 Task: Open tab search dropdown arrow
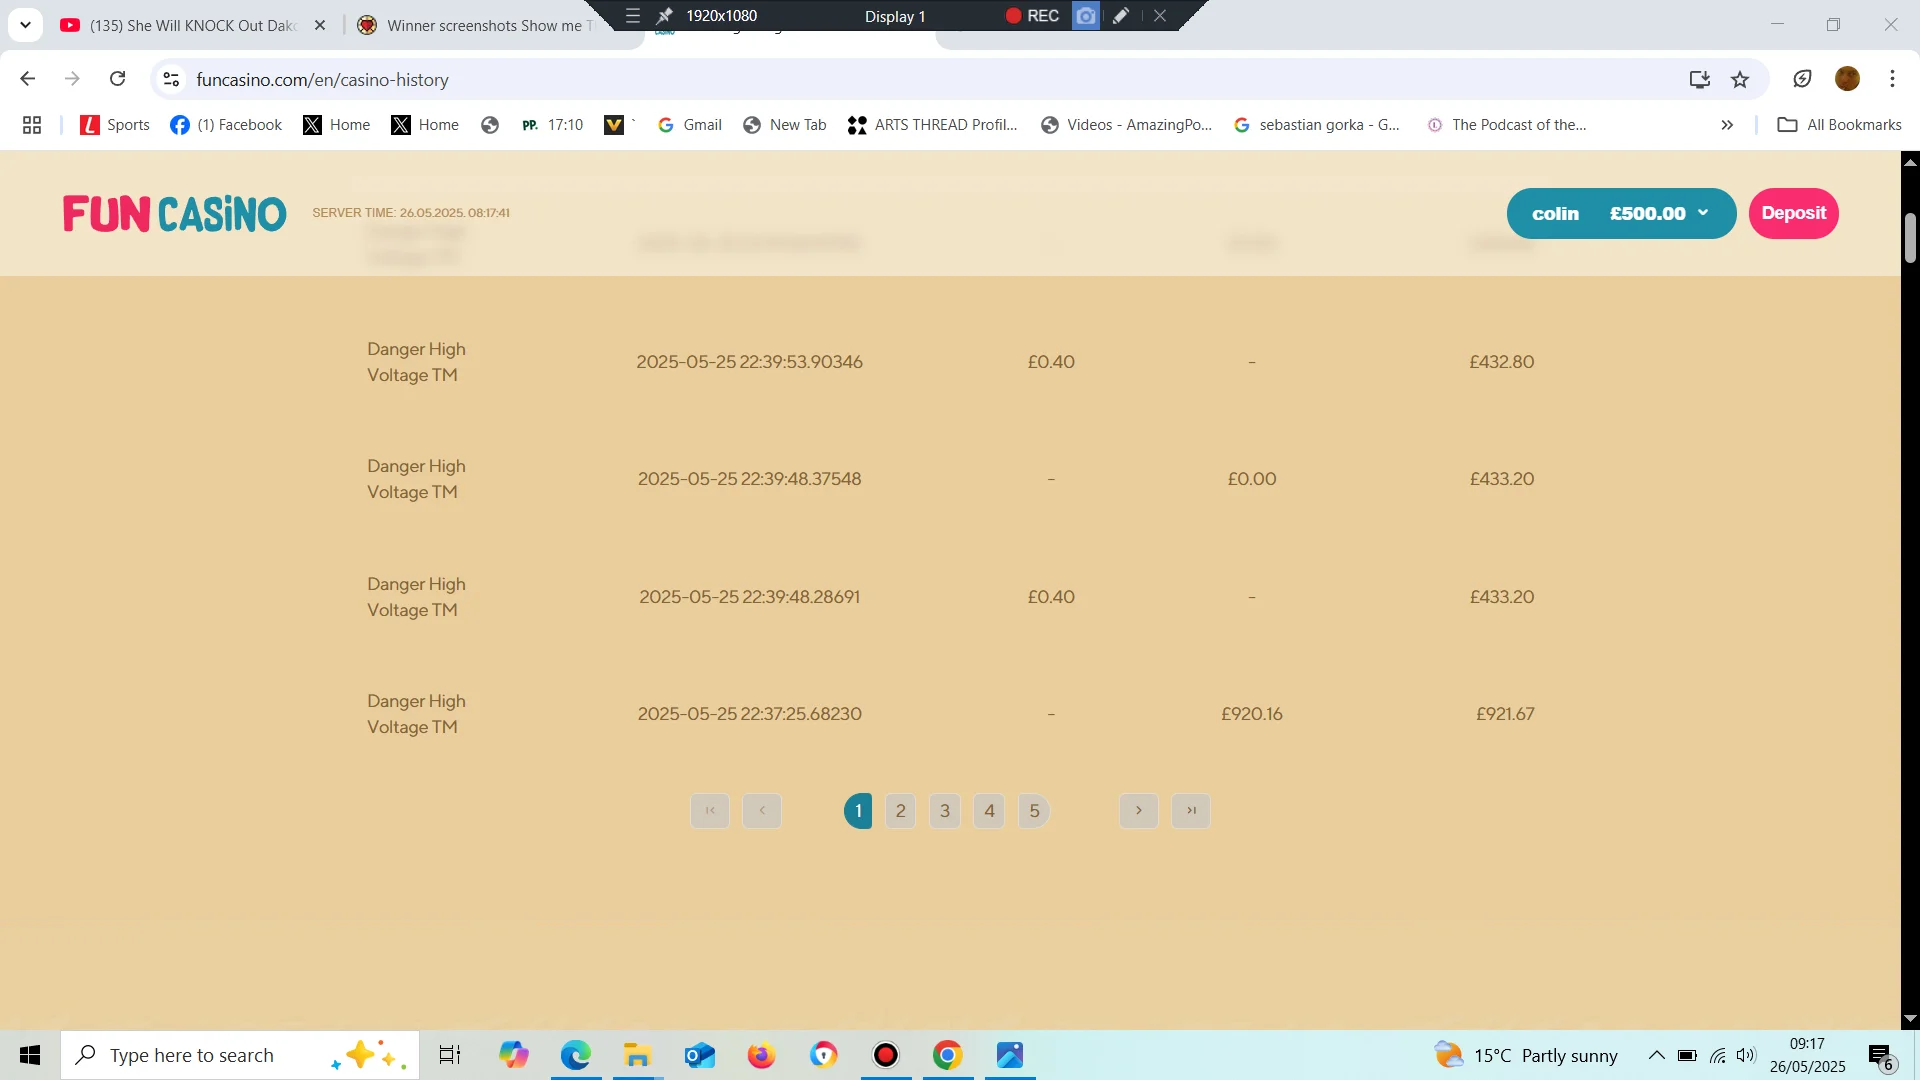pos(25,25)
